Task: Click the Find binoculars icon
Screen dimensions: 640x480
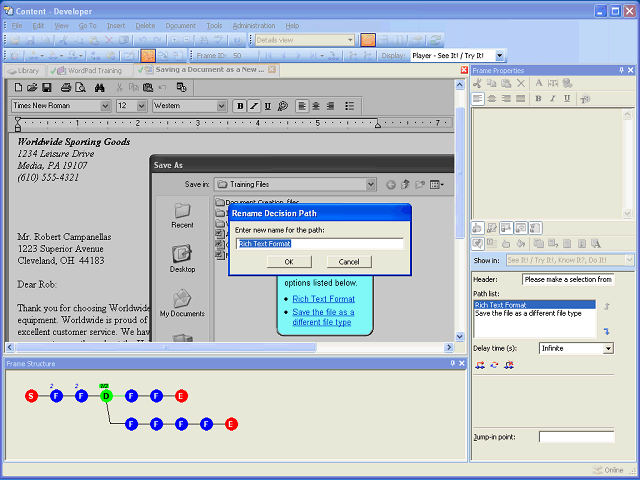Action: coord(100,87)
